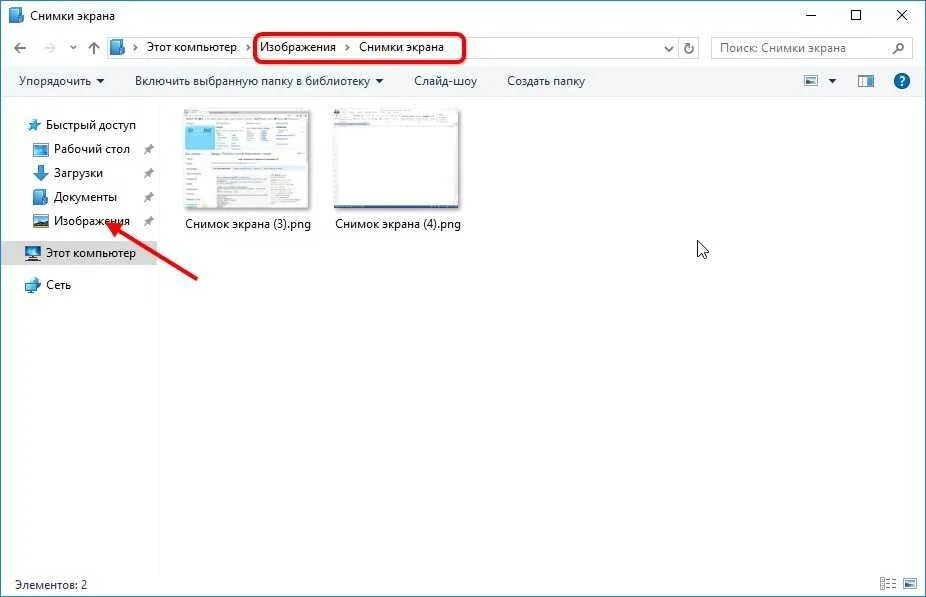Click the pin icon next to 'Загрузки'
Image resolution: width=926 pixels, height=597 pixels.
click(x=149, y=173)
